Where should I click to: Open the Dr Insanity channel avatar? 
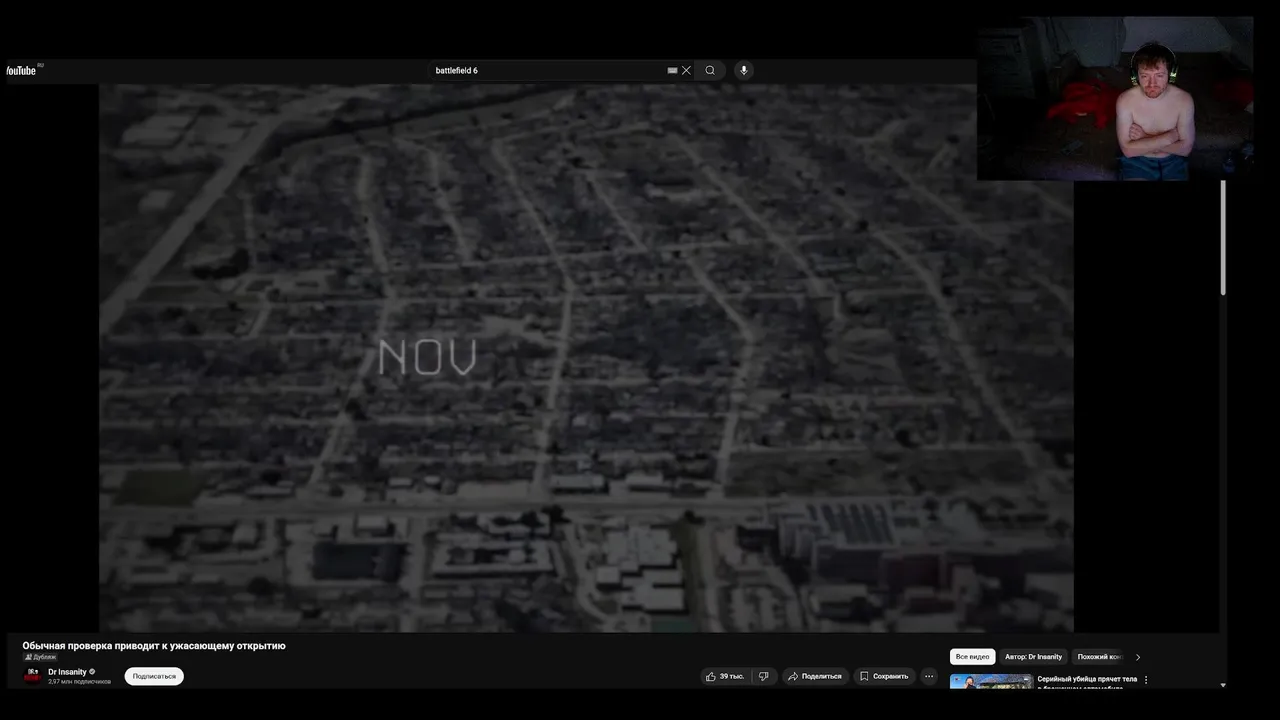(33, 676)
